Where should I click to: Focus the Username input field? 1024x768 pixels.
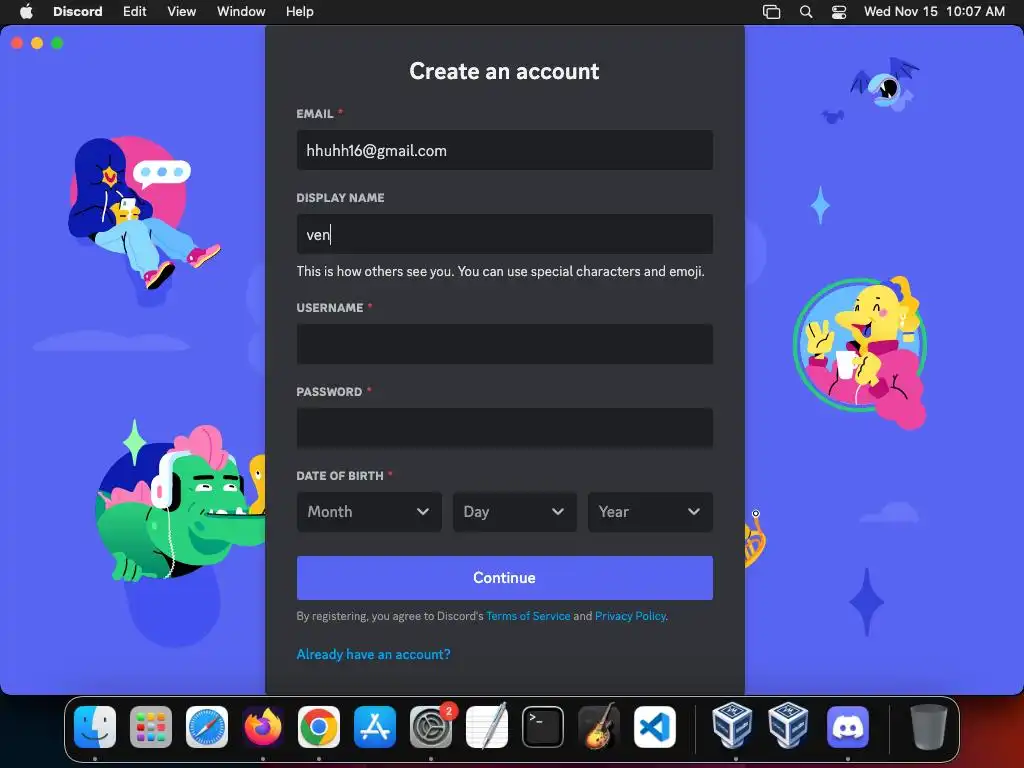[x=505, y=344]
